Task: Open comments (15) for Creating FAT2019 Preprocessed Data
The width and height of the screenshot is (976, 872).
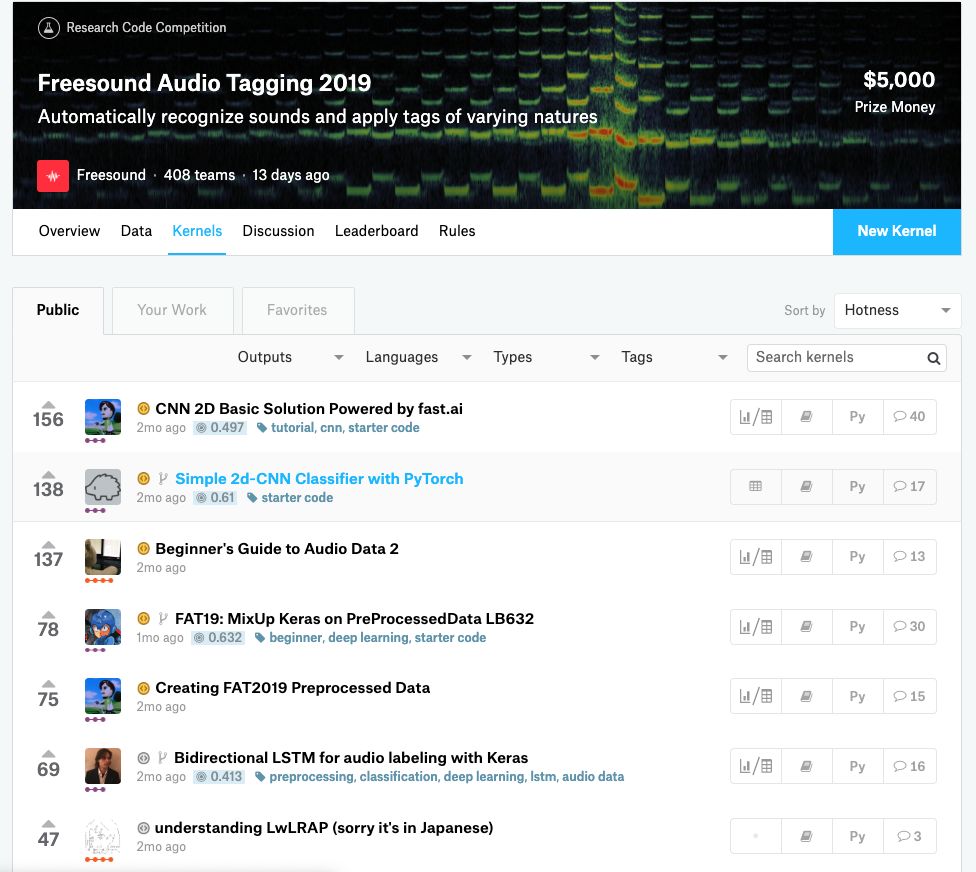Action: [909, 696]
